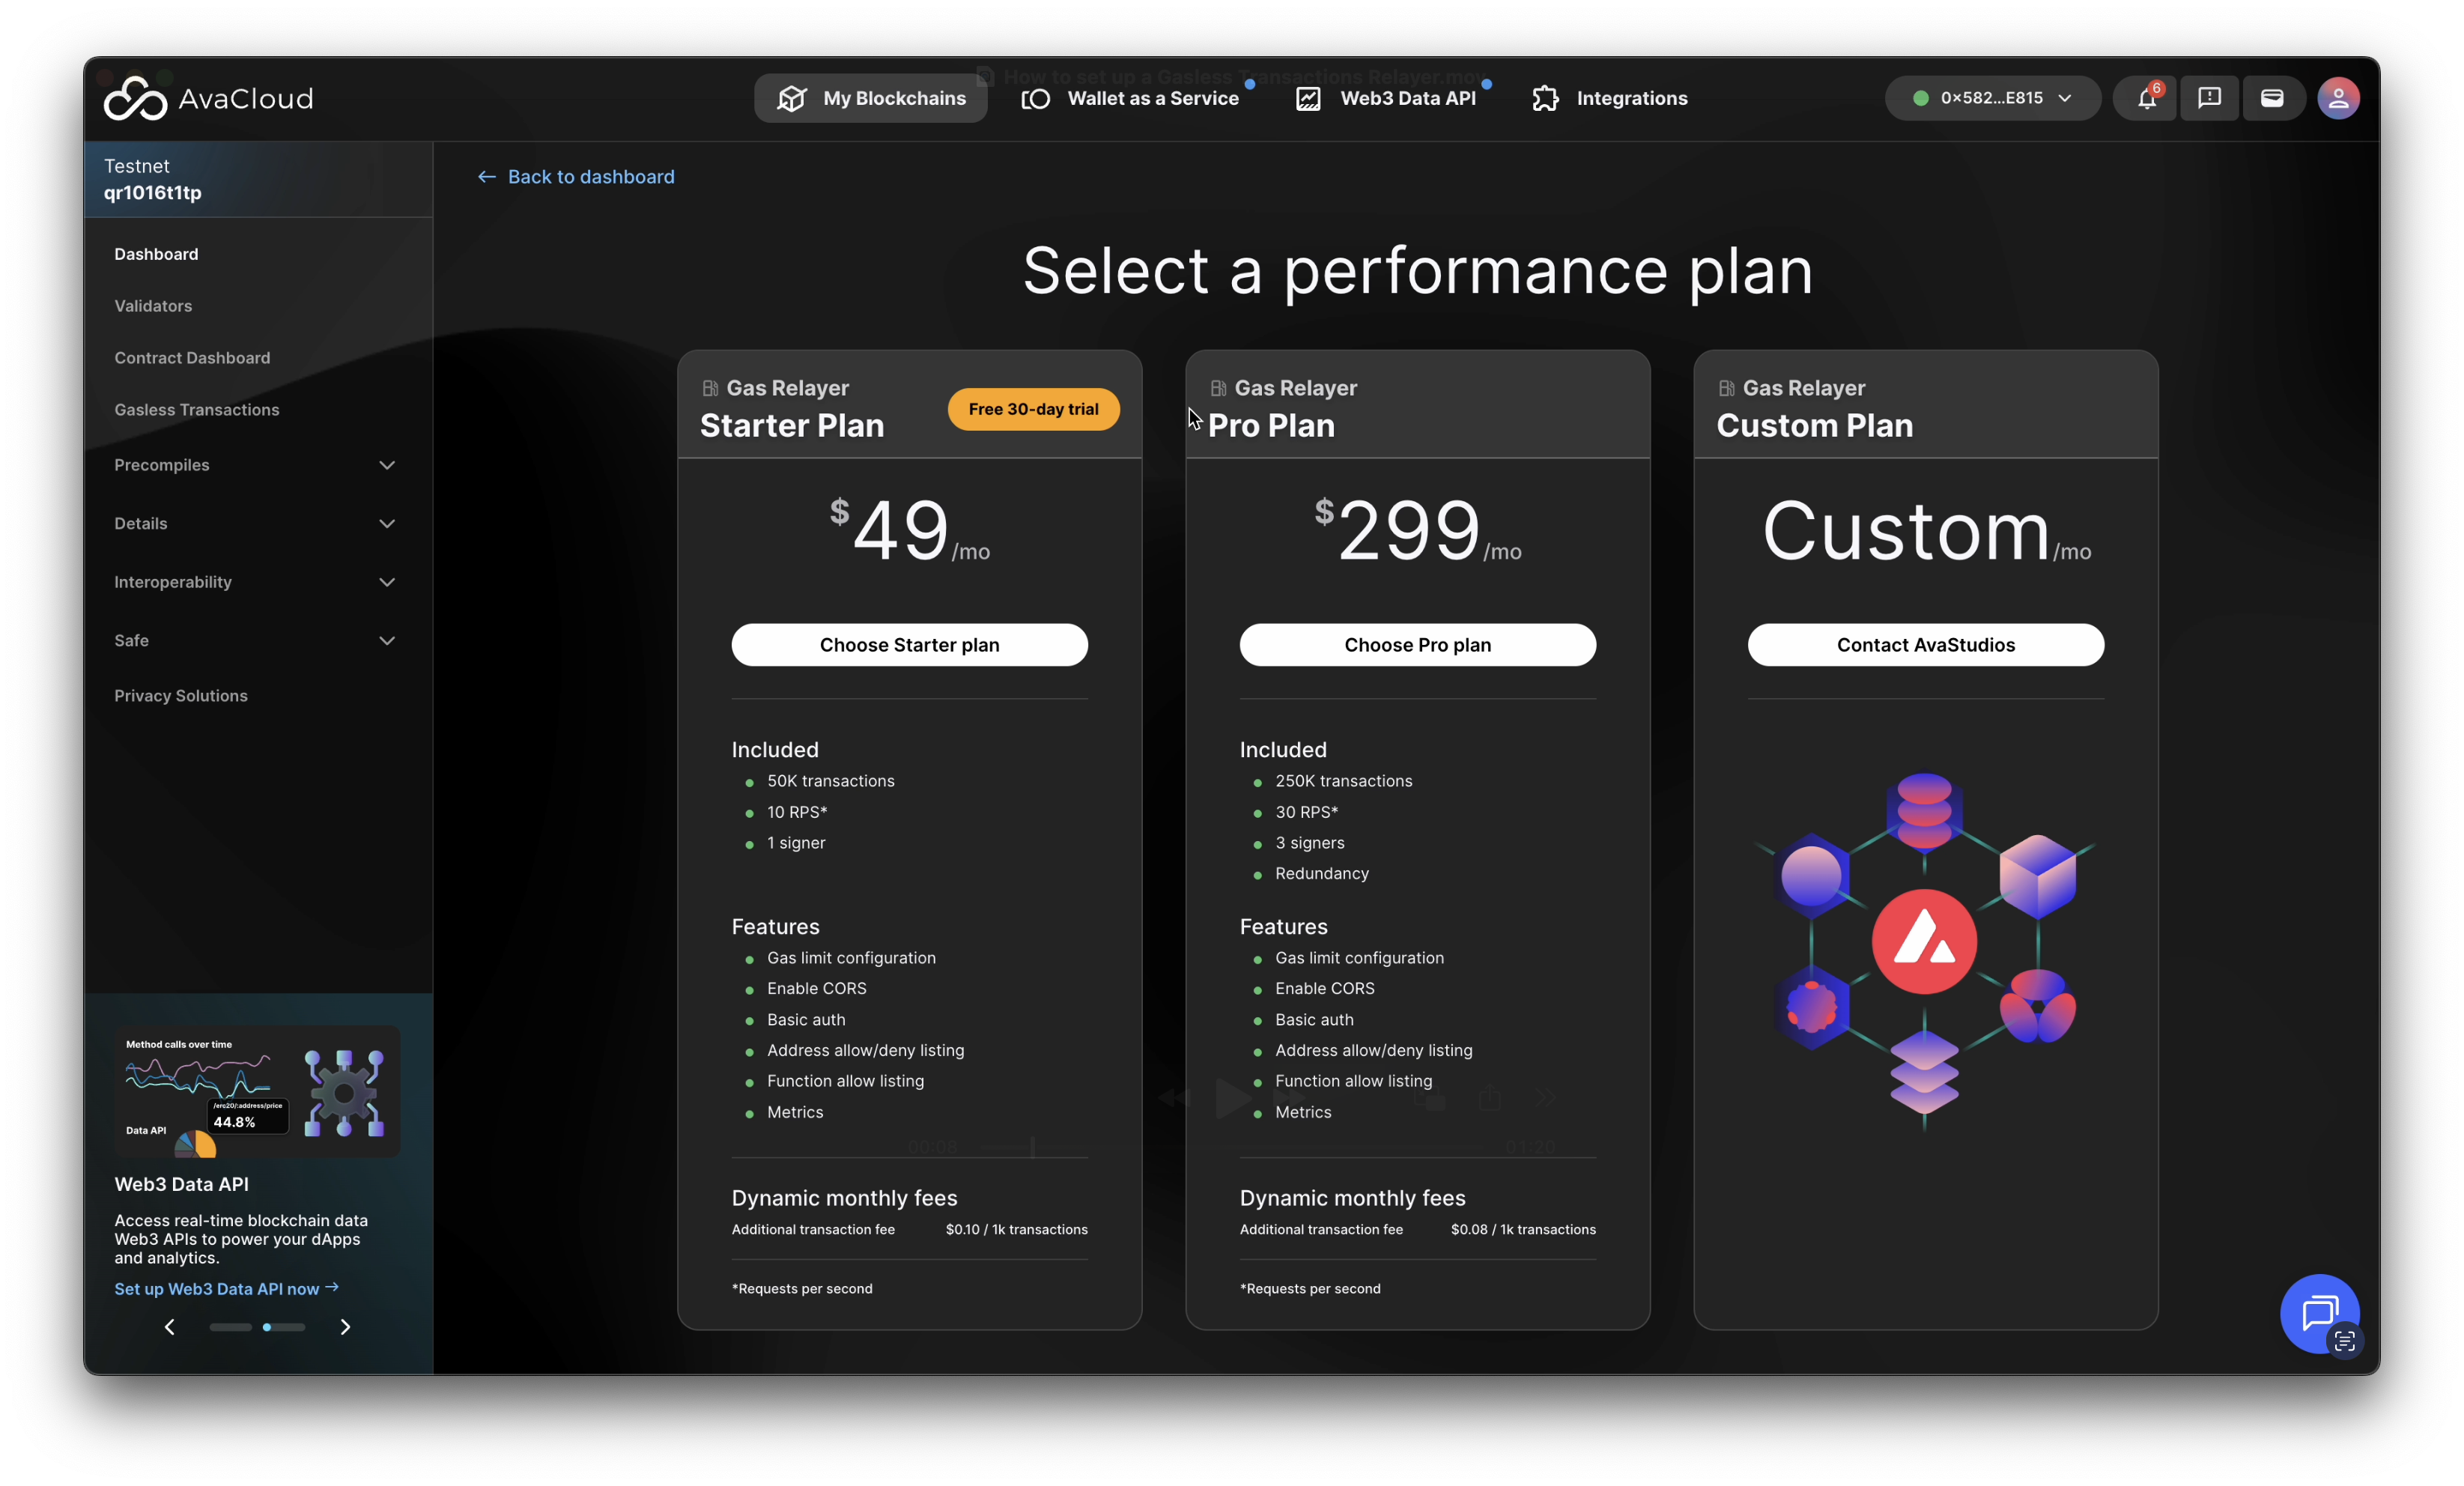Click back arrow to dashboard
Image resolution: width=2464 pixels, height=1486 pixels.
(486, 177)
